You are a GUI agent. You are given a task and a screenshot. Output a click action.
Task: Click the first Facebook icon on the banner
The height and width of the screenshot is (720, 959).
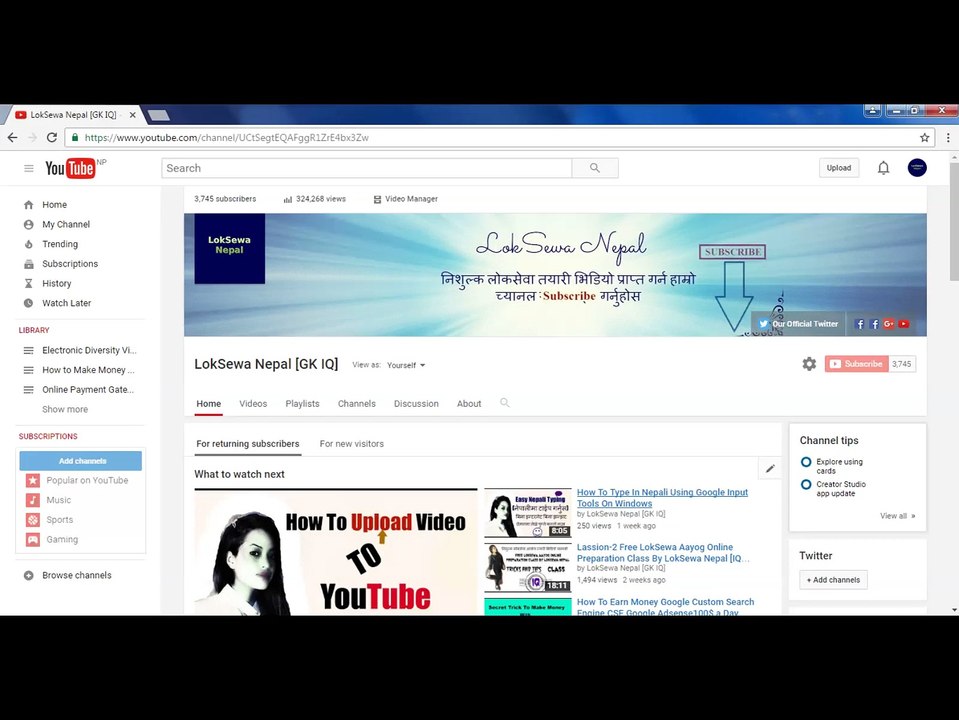tap(860, 324)
